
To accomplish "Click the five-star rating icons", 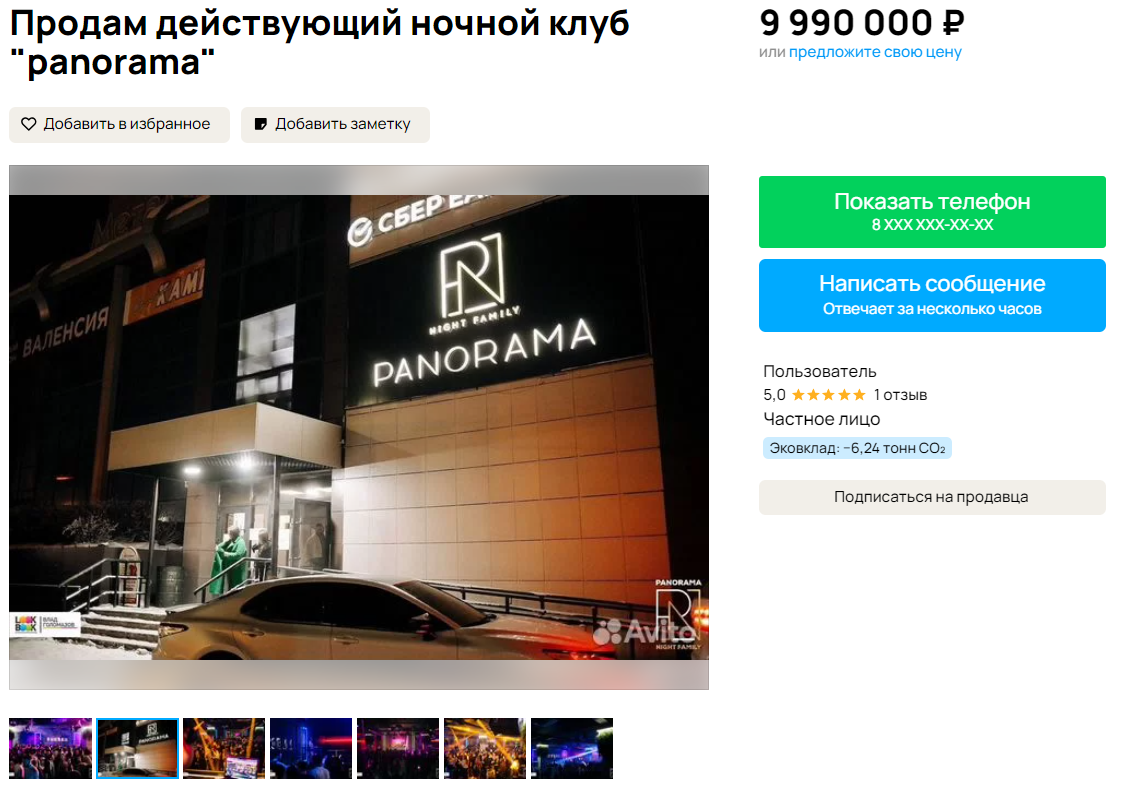I will 829,395.
